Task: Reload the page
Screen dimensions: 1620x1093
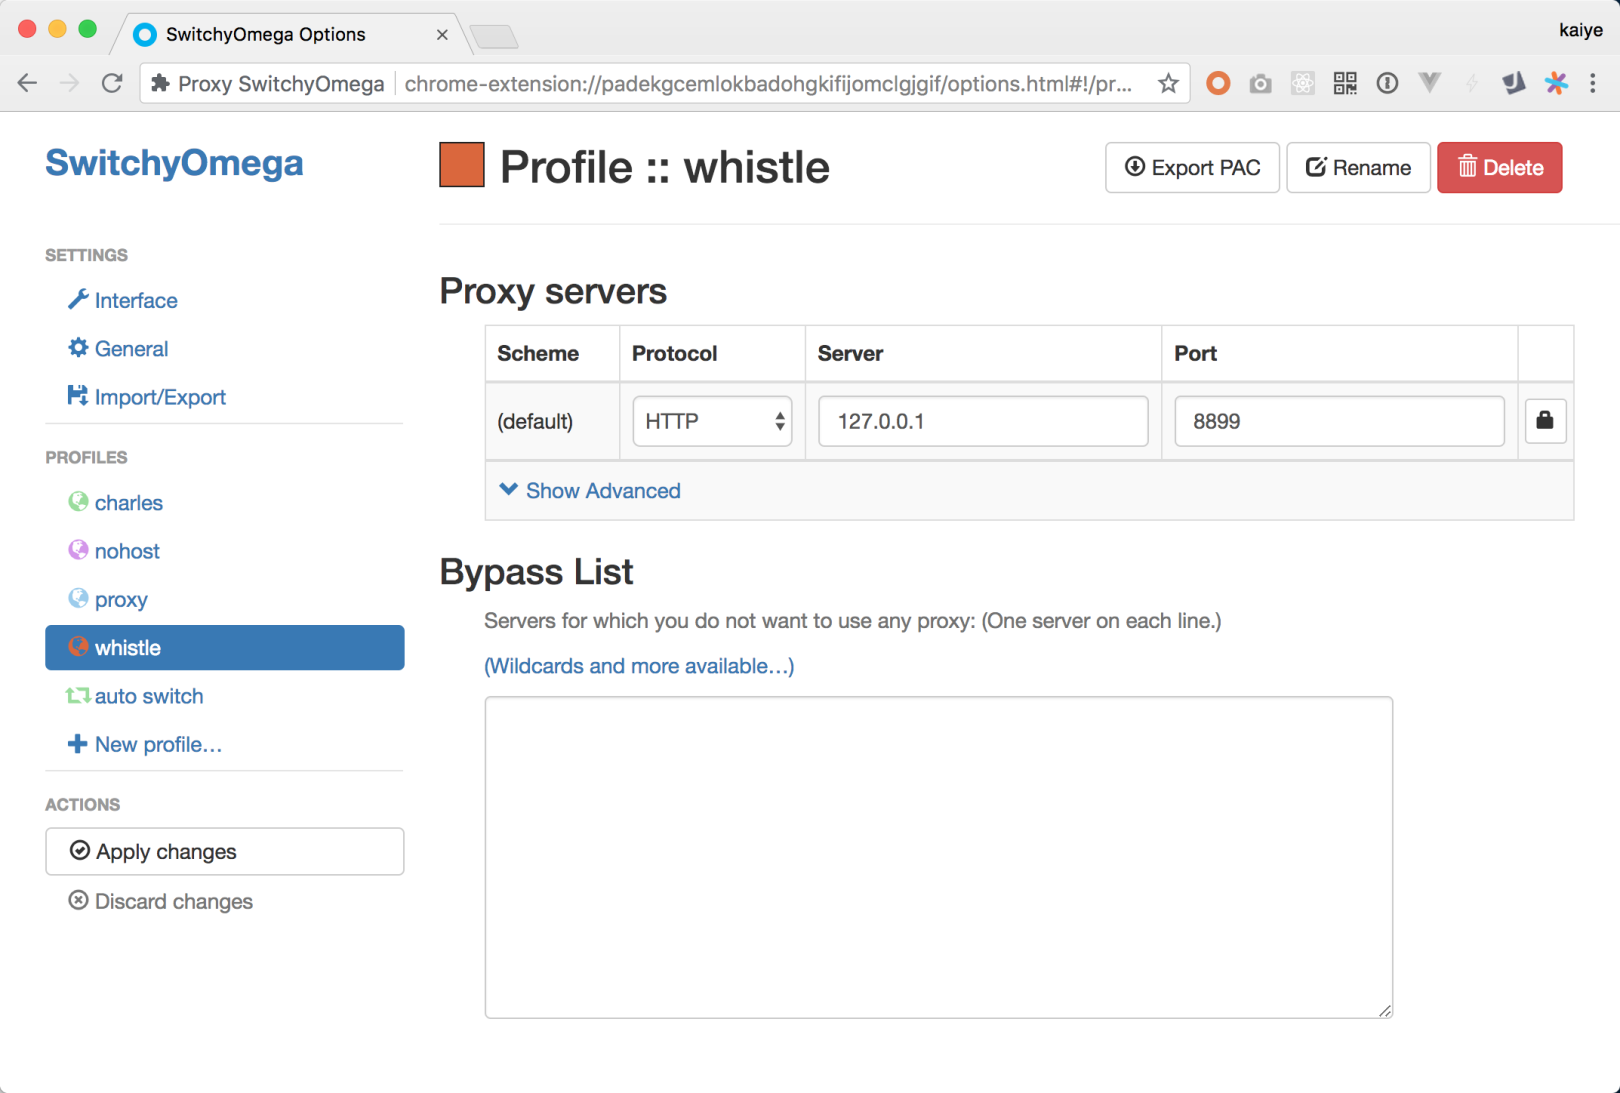Action: click(112, 84)
